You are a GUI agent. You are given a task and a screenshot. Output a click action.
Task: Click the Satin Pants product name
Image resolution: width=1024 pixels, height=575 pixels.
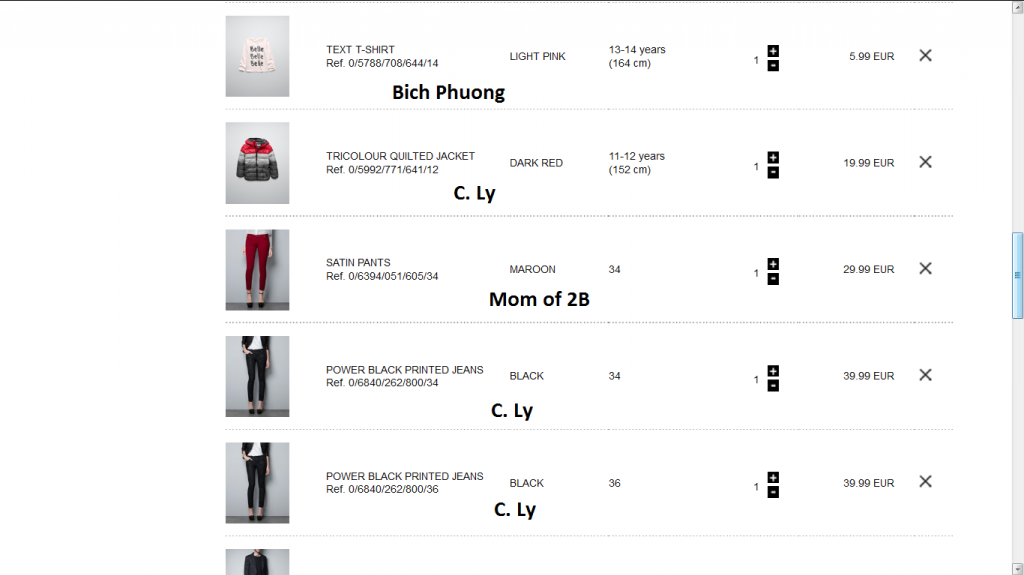point(358,263)
